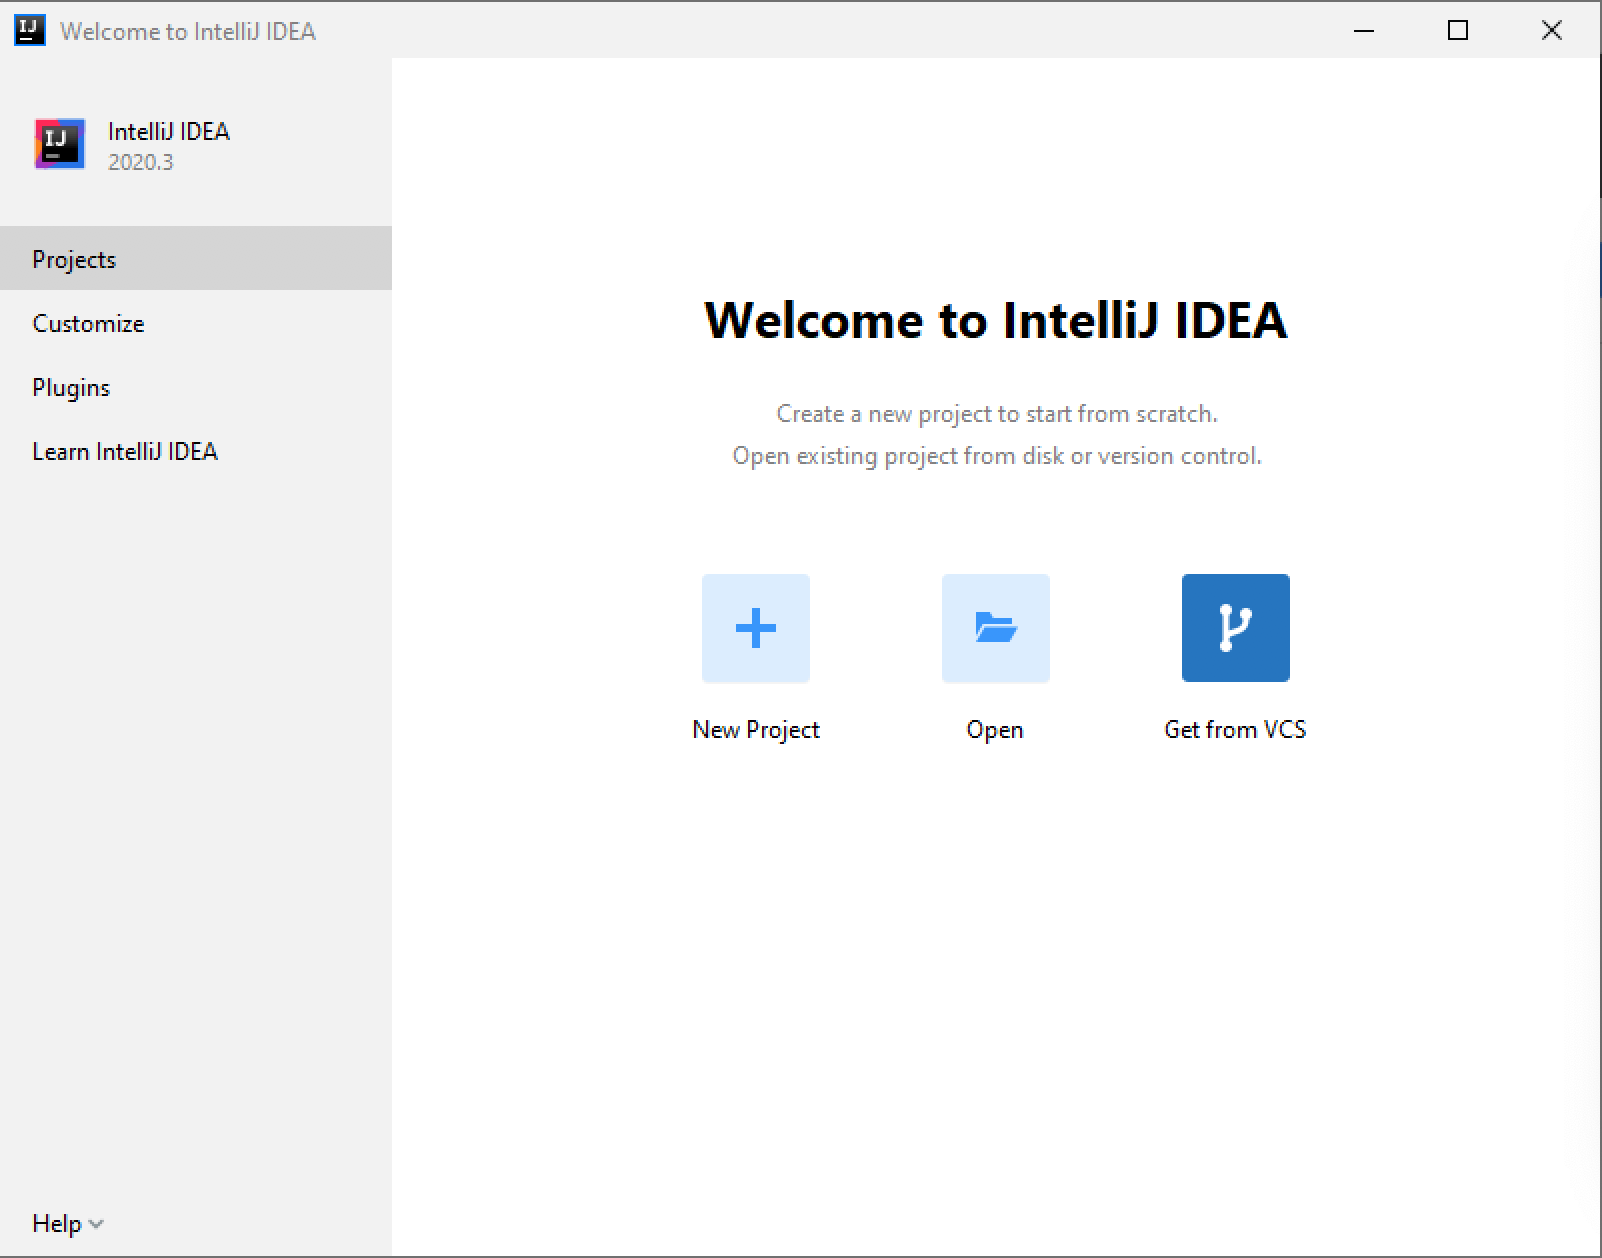The image size is (1602, 1258).
Task: Select the Projects tab
Action: [196, 258]
